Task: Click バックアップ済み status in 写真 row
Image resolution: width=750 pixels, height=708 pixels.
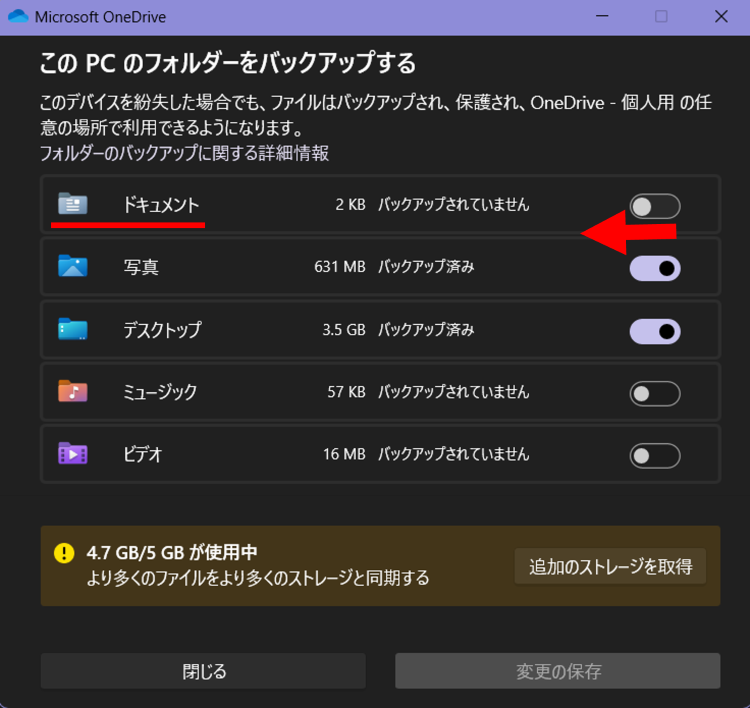Action: tap(426, 266)
